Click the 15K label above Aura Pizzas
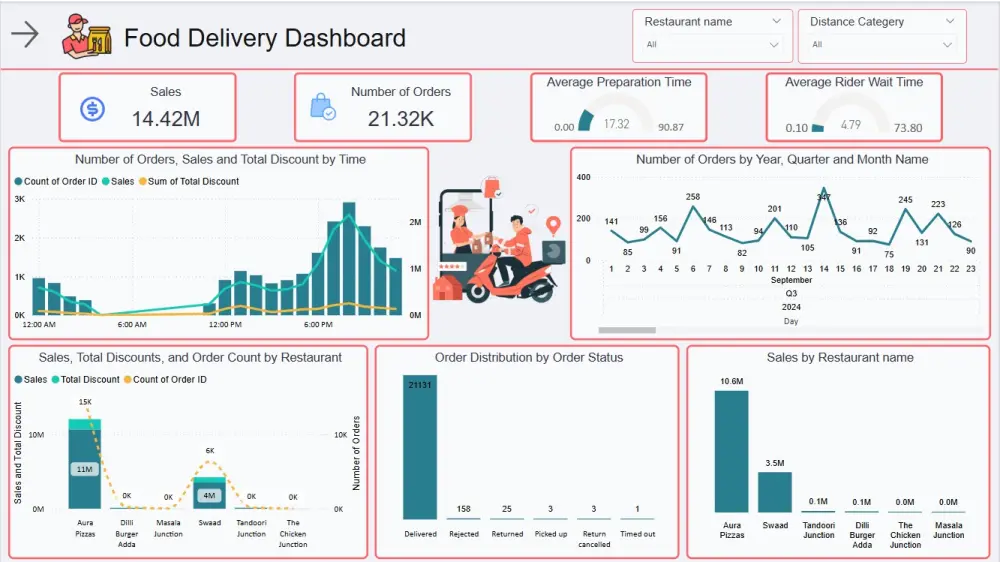Viewport: 1000px width, 562px height. point(85,402)
